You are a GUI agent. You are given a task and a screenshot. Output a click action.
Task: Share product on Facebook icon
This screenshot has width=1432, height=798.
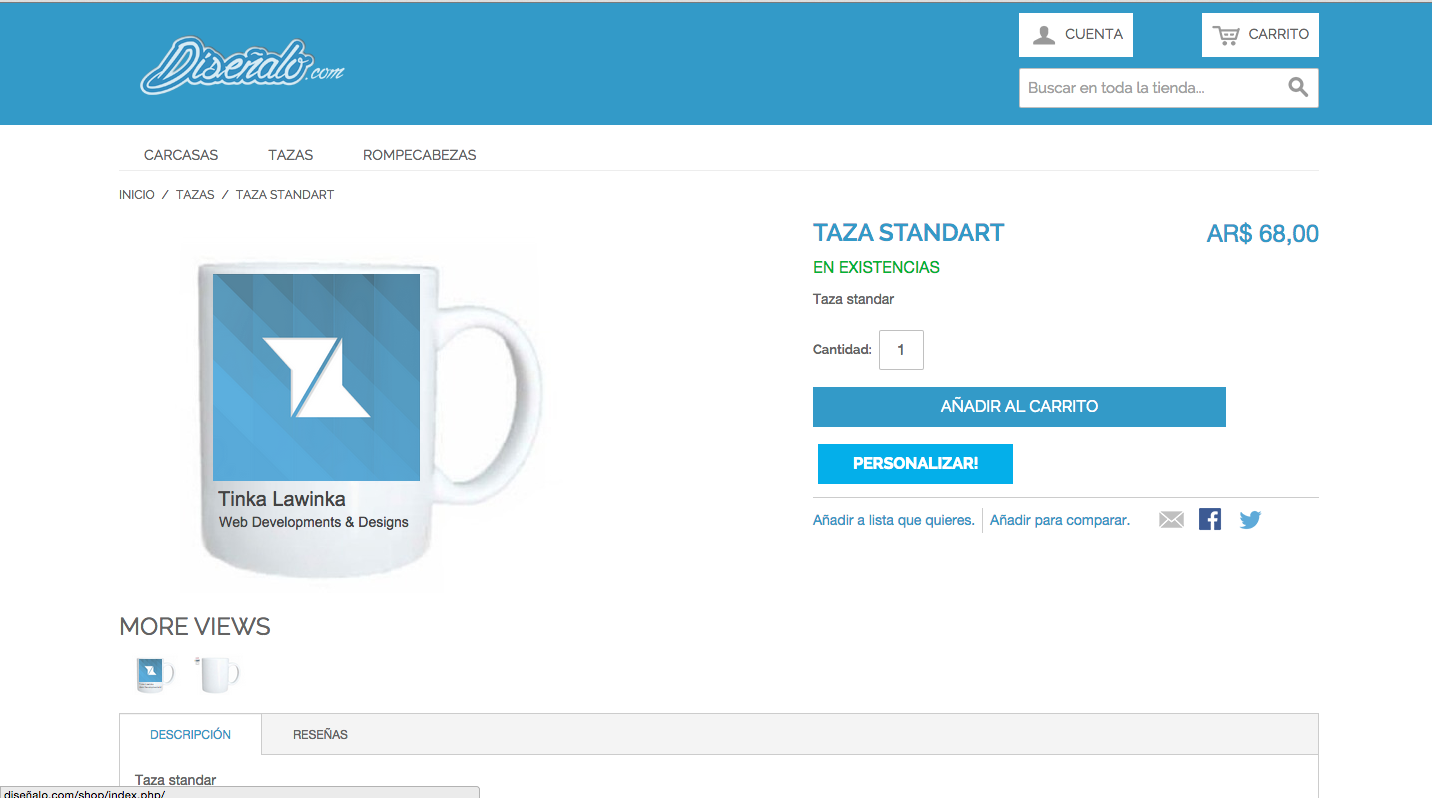coord(1210,520)
